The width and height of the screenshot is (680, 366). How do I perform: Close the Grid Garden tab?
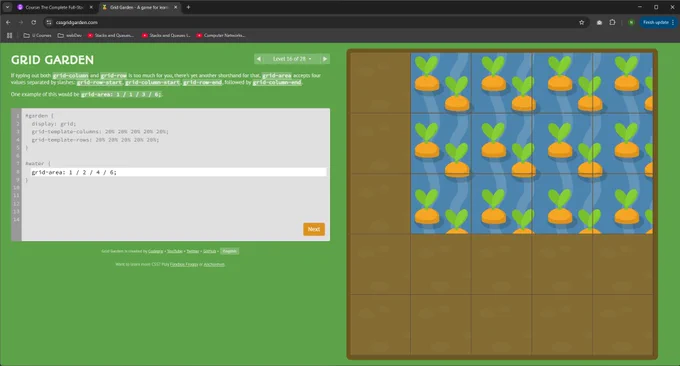pyautogui.click(x=176, y=7)
